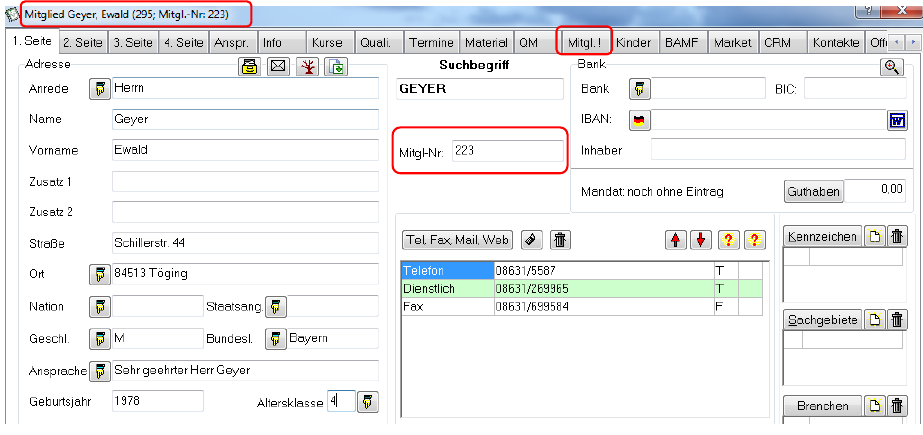This screenshot has height=435, width=923.
Task: Open Altersklasse lookup selection button
Action: (367, 402)
